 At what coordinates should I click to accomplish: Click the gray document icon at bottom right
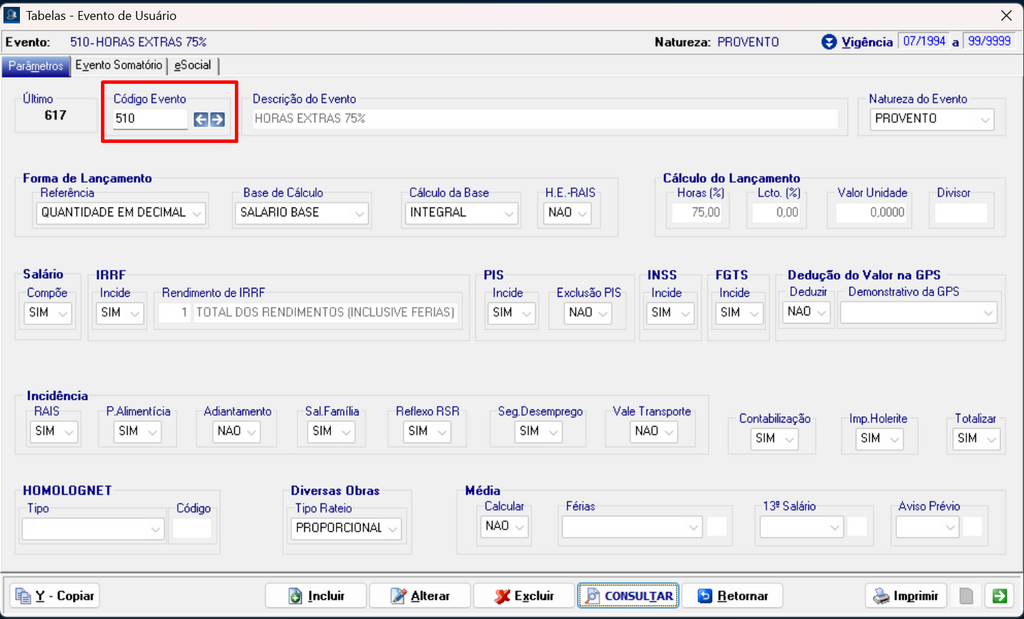point(967,595)
